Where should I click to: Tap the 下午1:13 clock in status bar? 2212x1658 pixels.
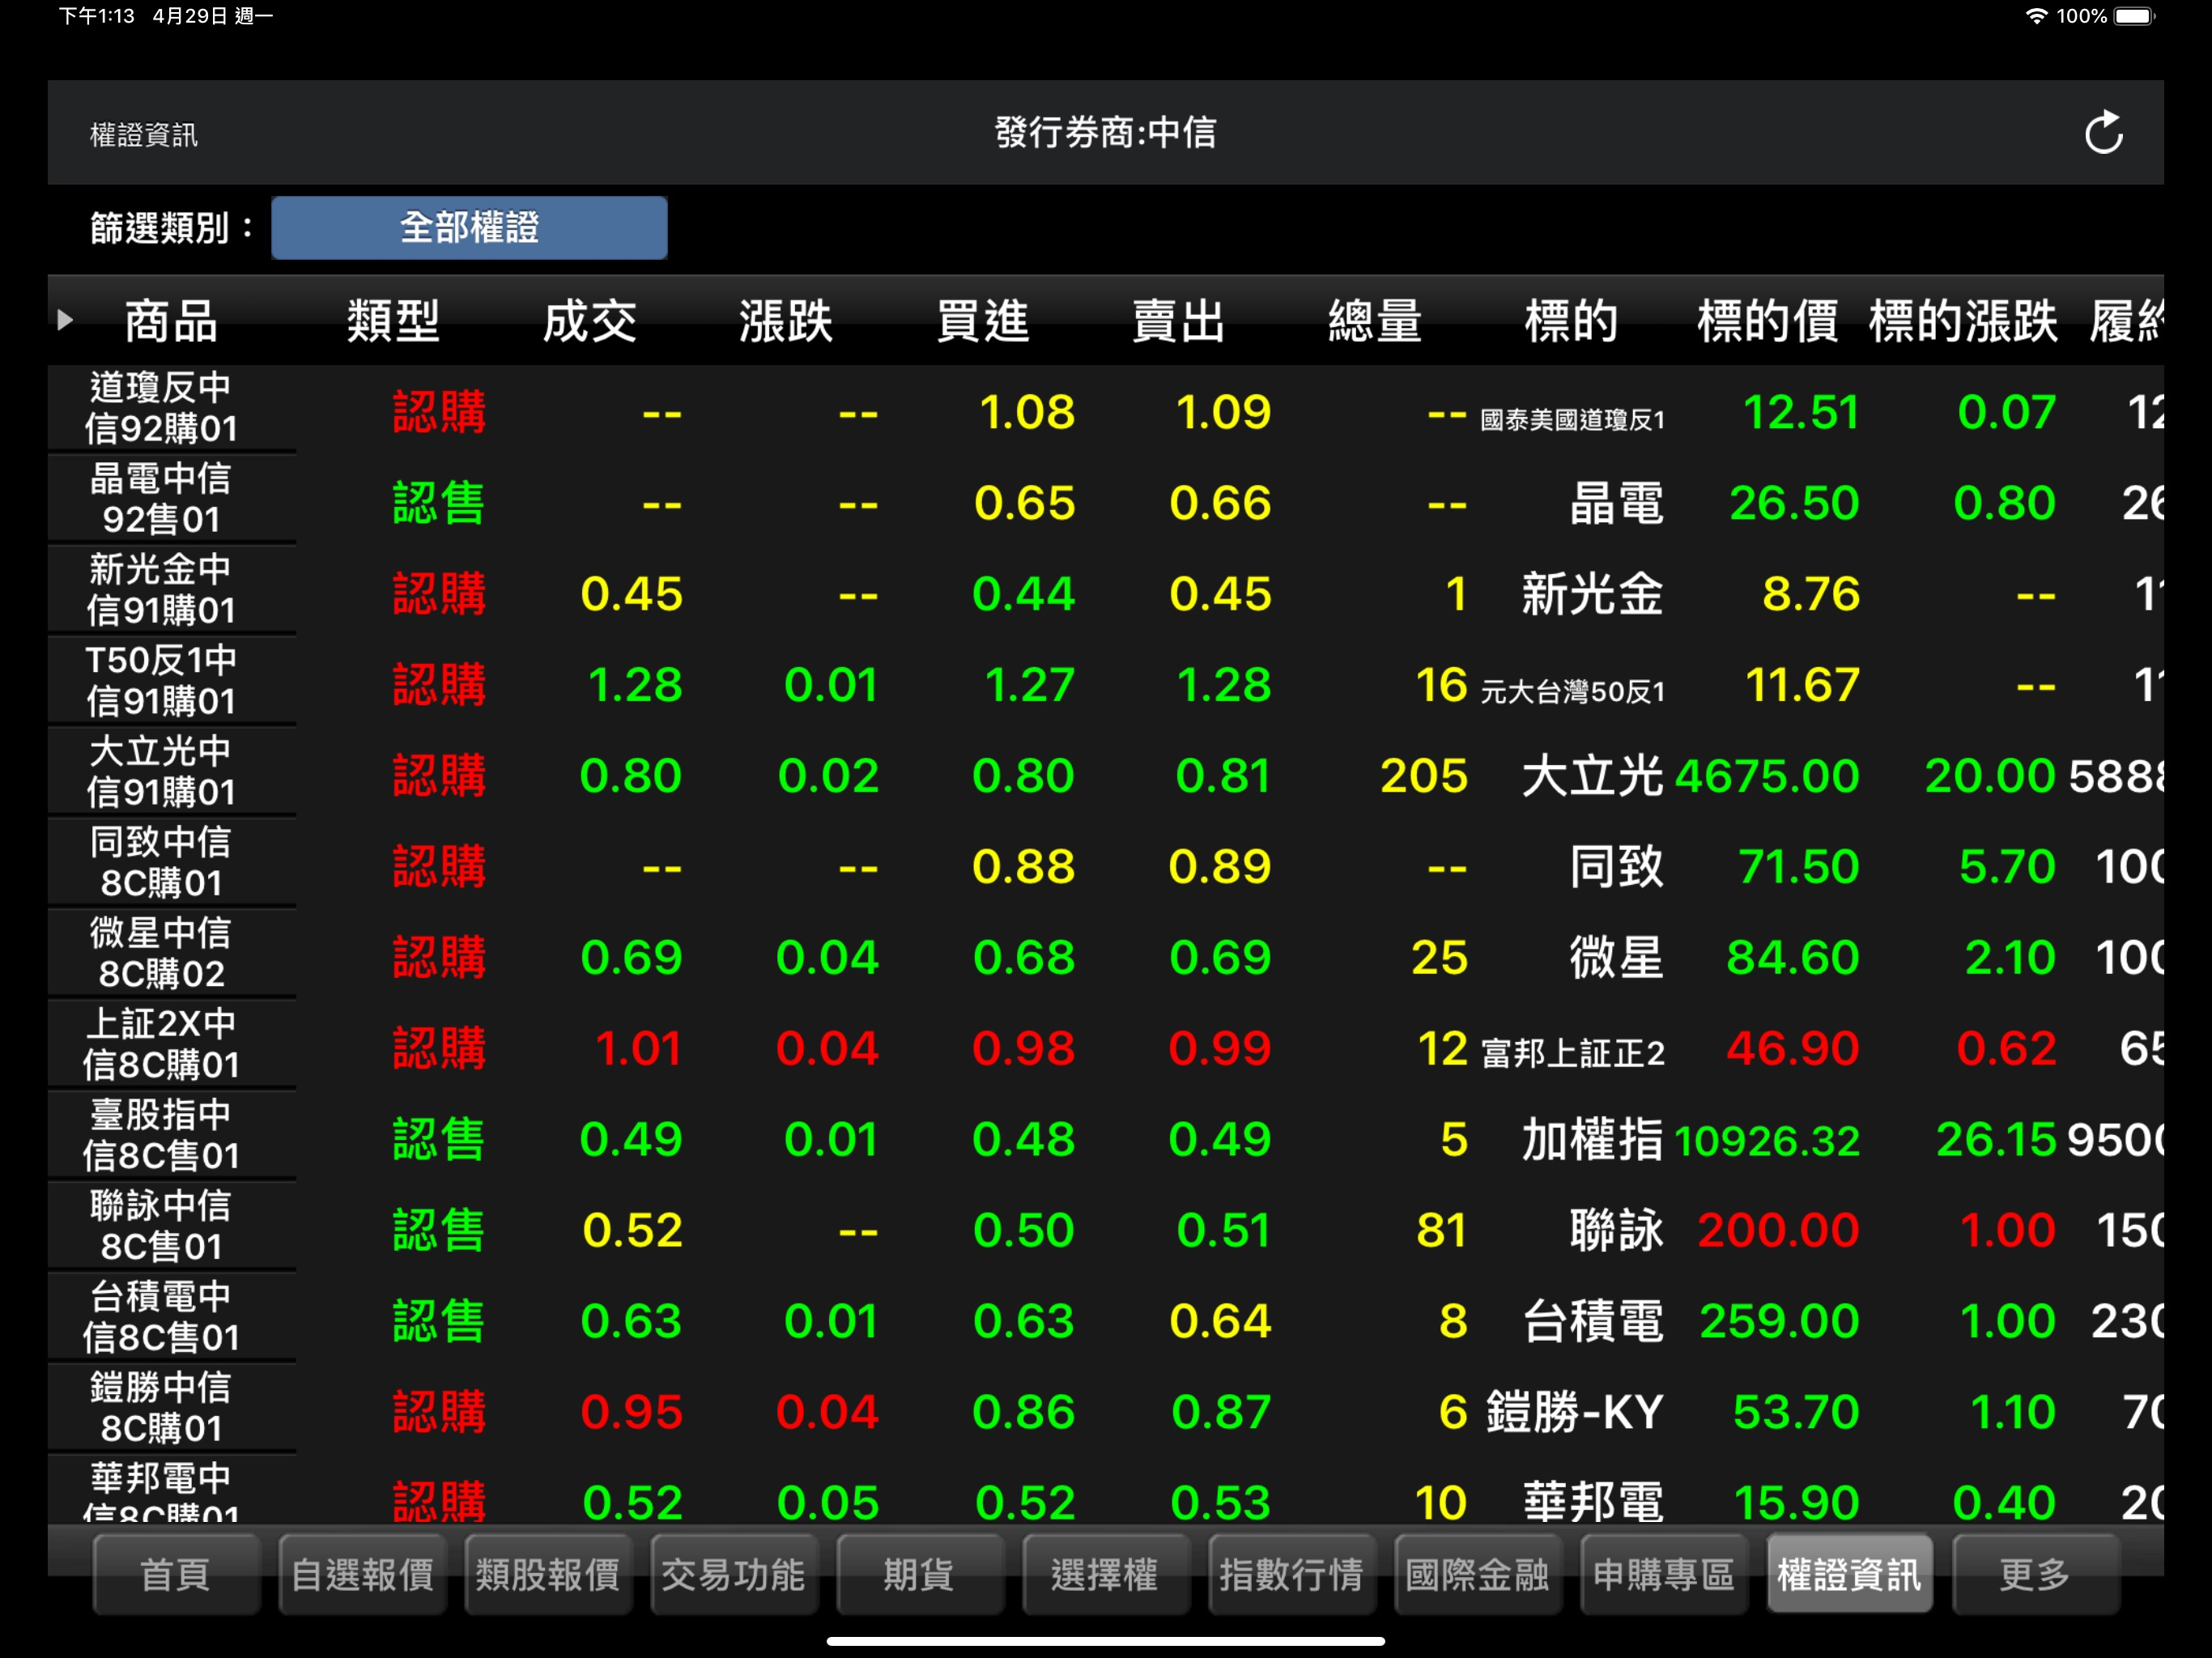[96, 16]
